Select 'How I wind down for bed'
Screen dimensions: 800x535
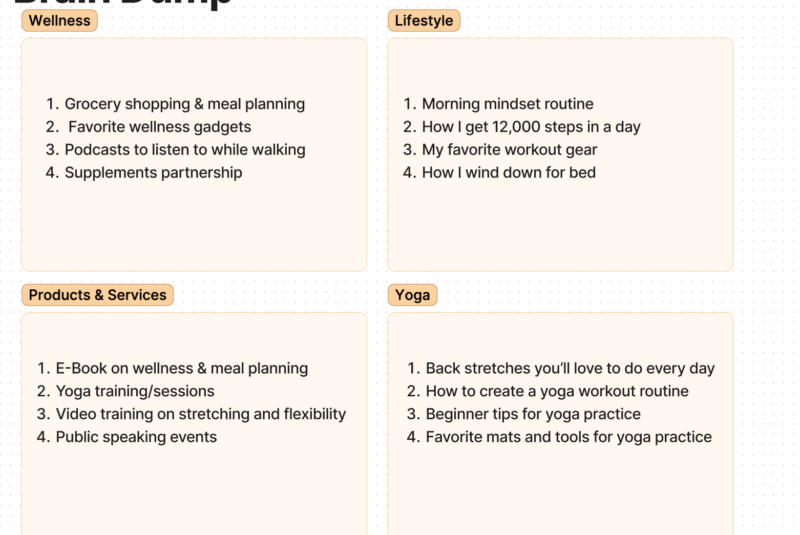[509, 172]
